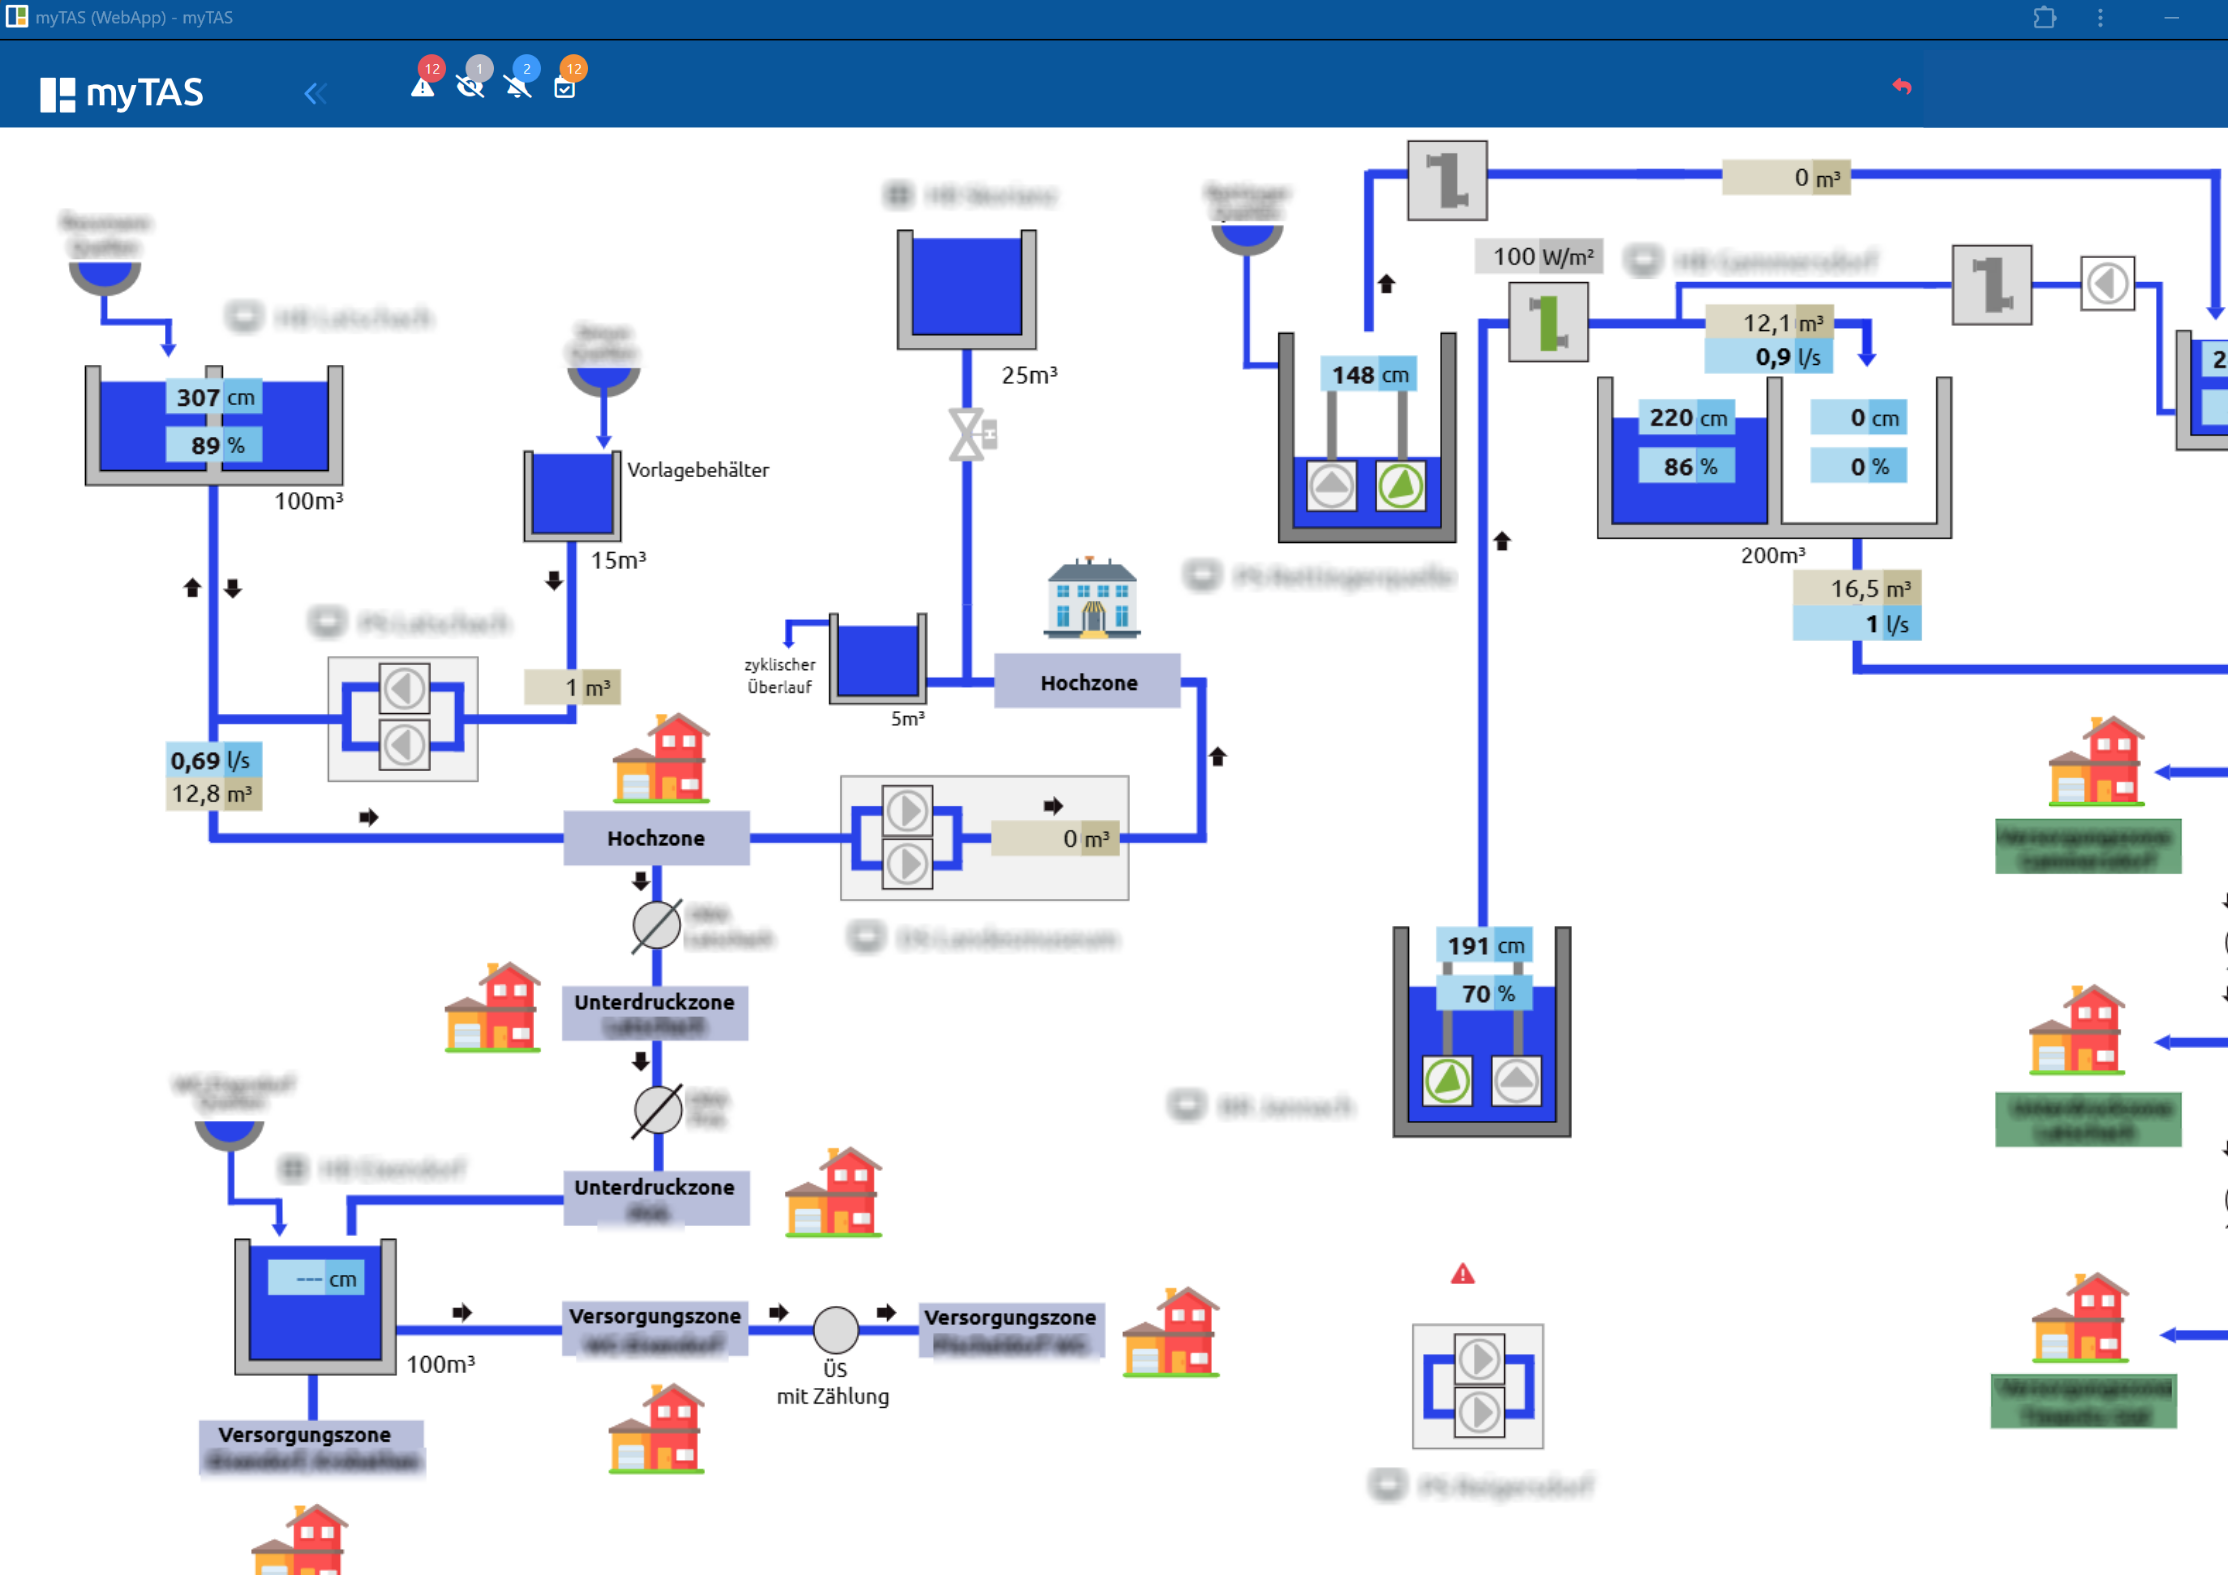Click the slider valve below 25m³ tank
2228x1575 pixels.
(968, 435)
